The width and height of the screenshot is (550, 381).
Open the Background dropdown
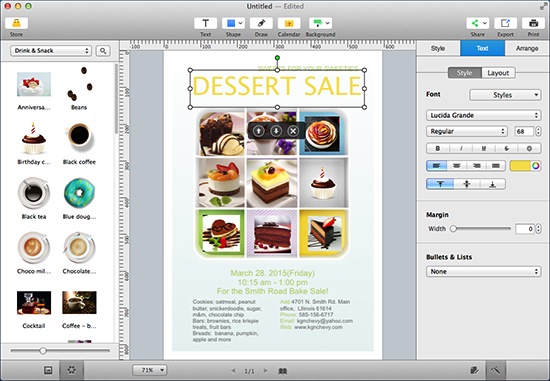pyautogui.click(x=320, y=24)
